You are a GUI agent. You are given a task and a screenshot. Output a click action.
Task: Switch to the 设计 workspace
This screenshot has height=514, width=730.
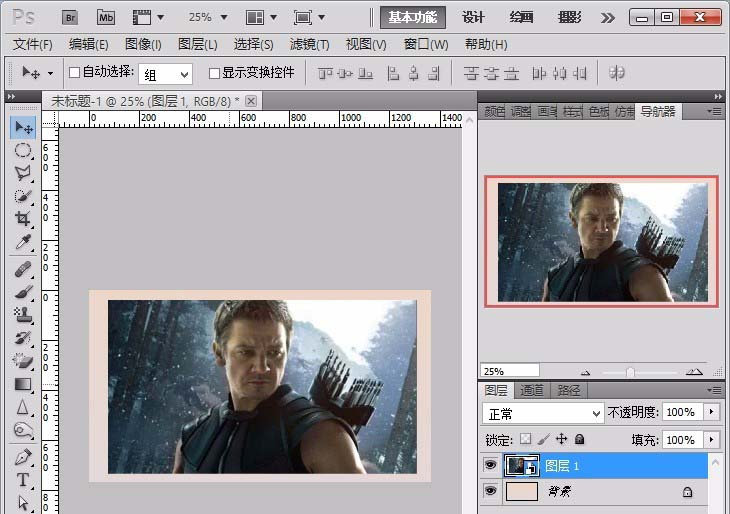(473, 17)
